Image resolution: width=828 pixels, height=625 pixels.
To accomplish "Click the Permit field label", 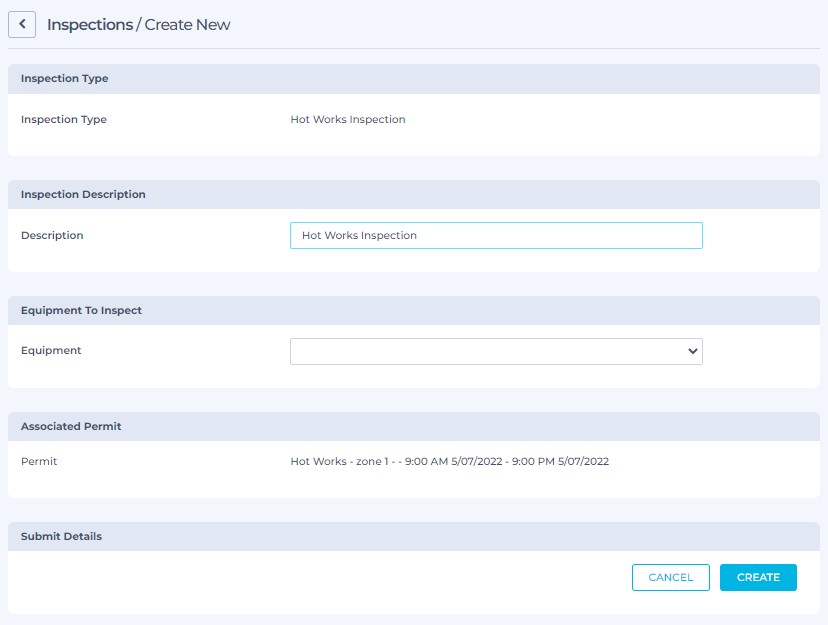I will [x=39, y=461].
